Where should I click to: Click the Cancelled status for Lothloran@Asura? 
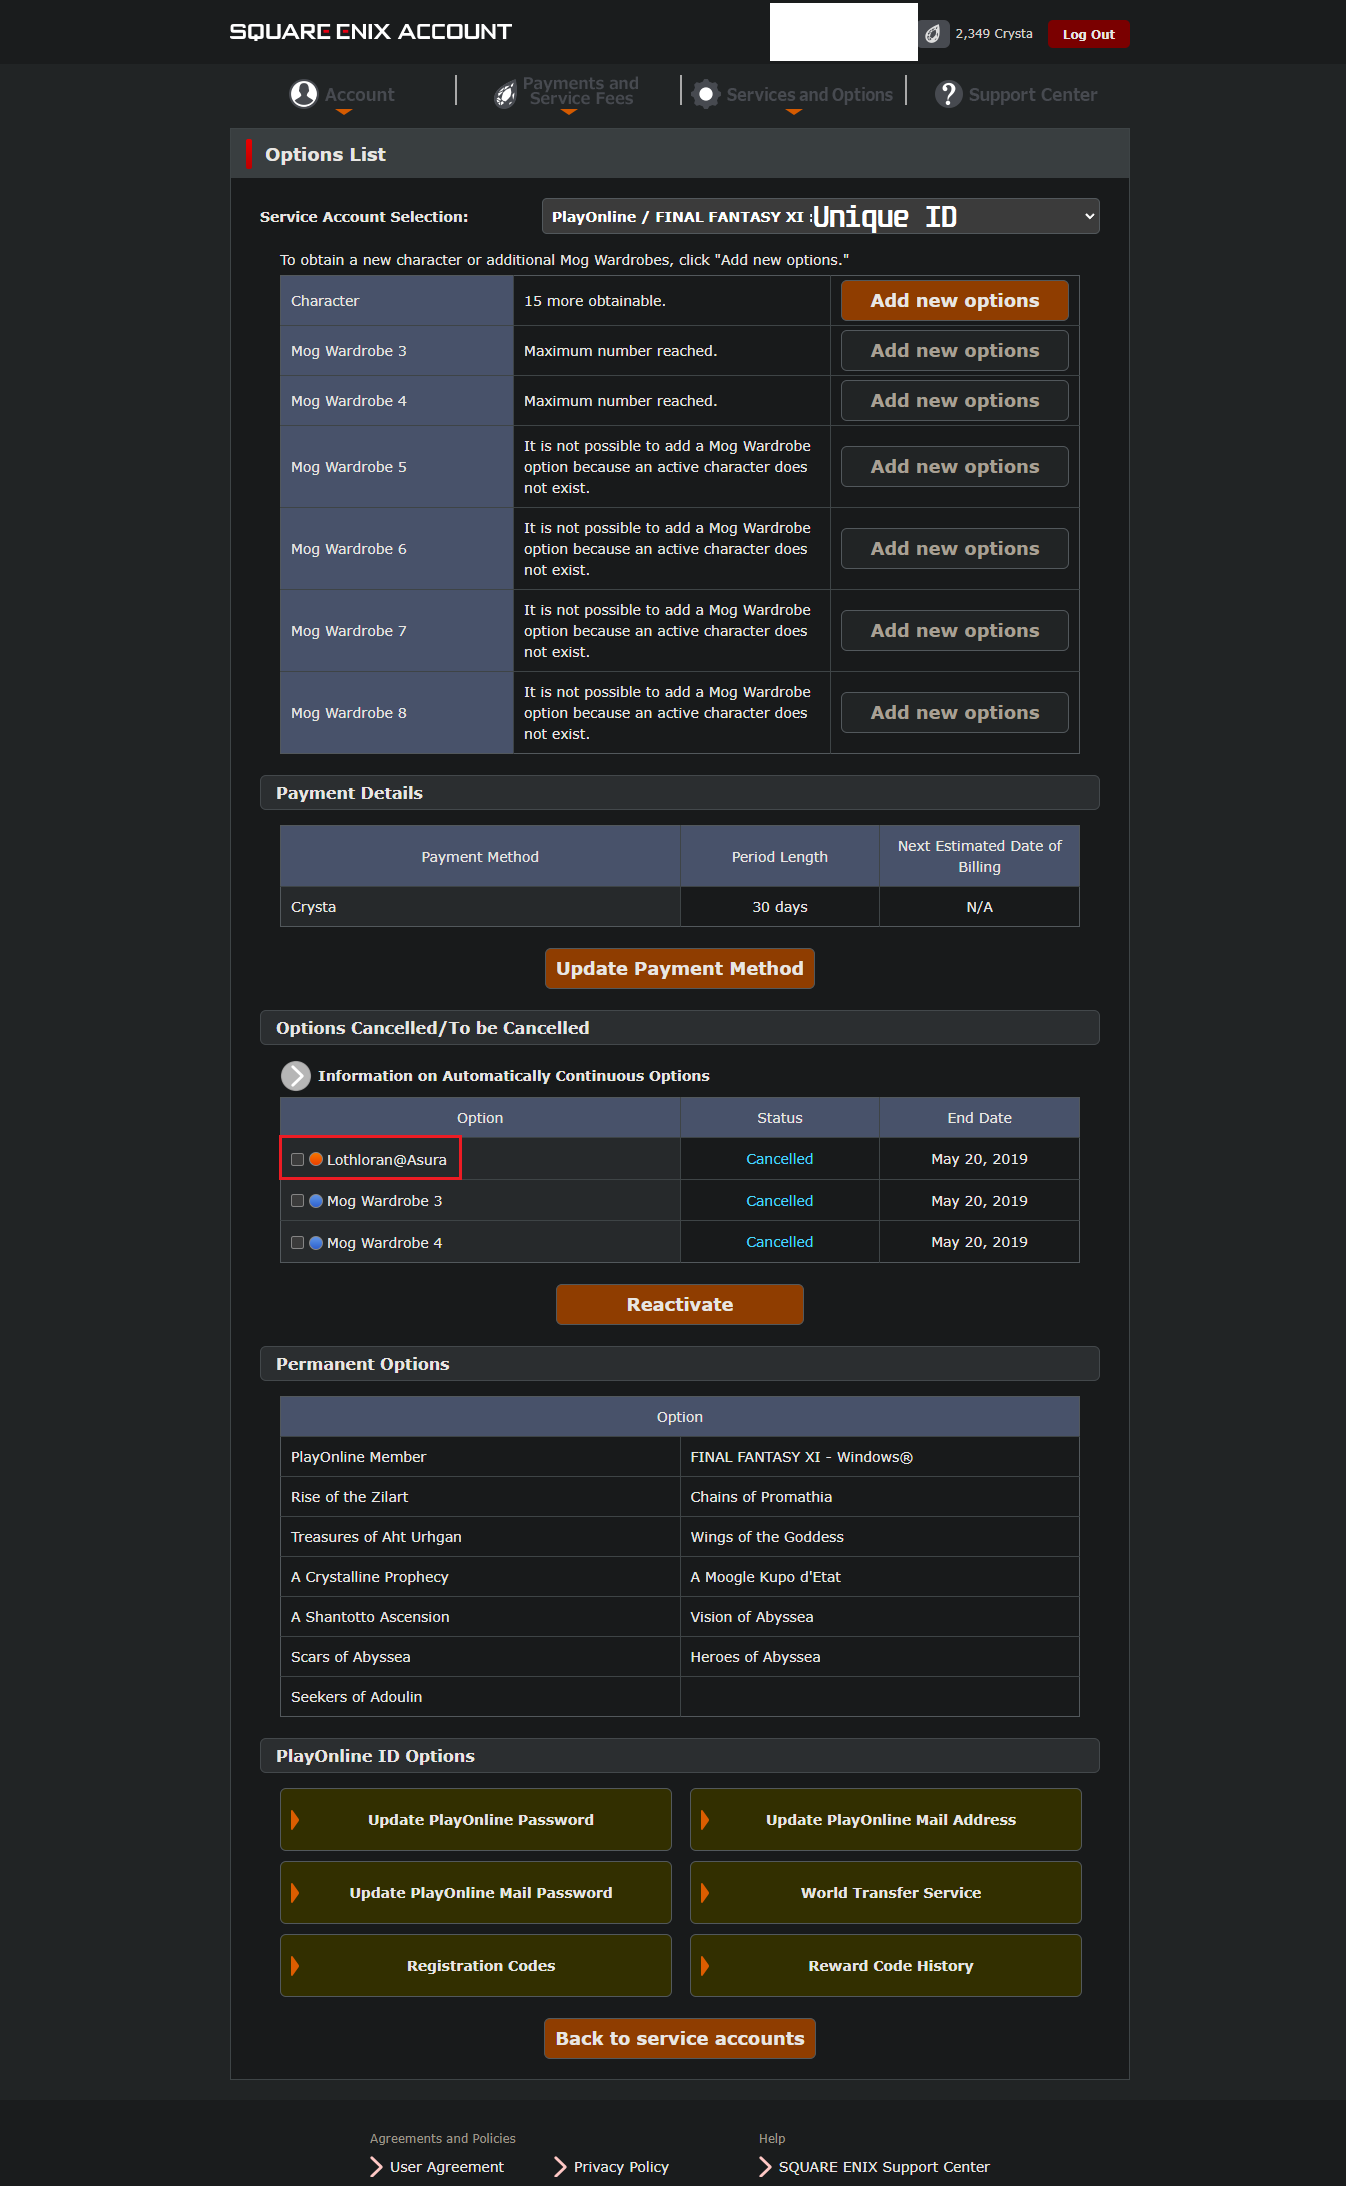[x=779, y=1159]
